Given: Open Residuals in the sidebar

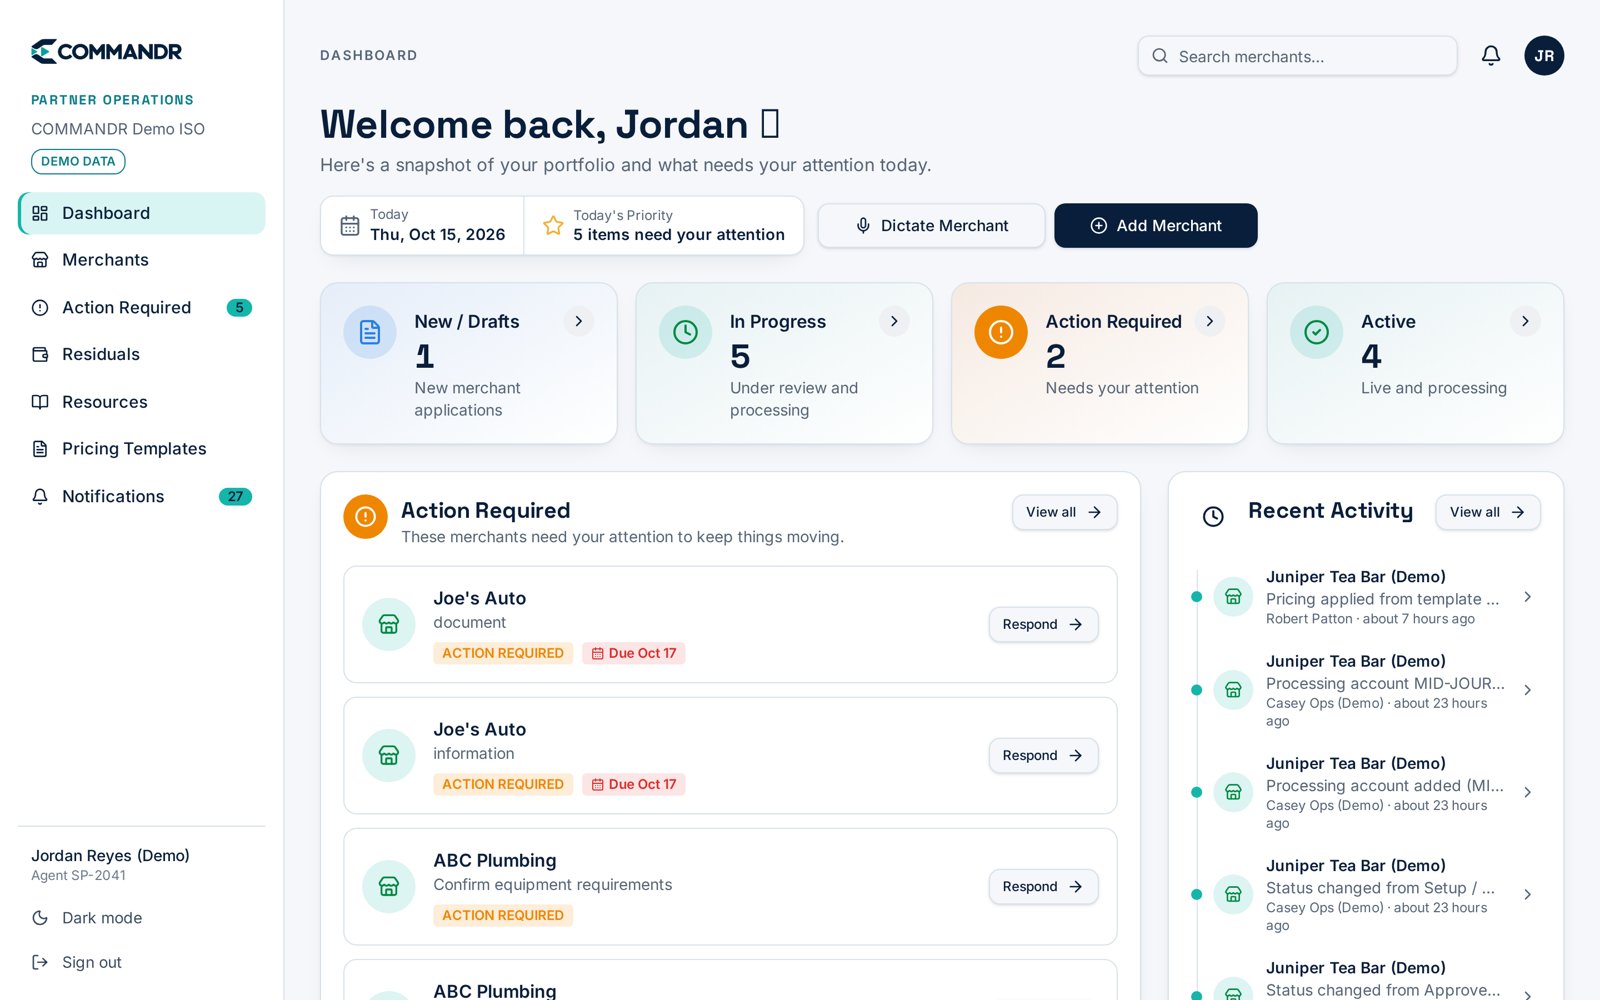Looking at the screenshot, I should click(142, 354).
